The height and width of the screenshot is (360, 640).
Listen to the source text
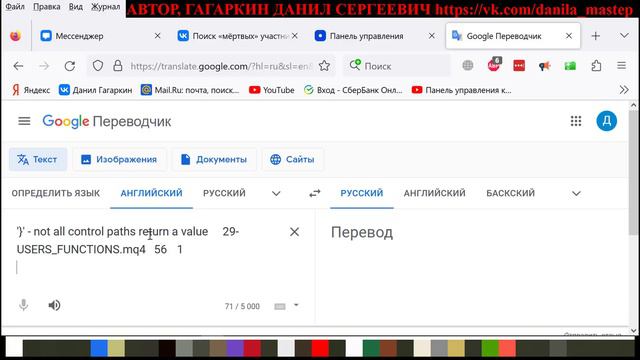(54, 305)
